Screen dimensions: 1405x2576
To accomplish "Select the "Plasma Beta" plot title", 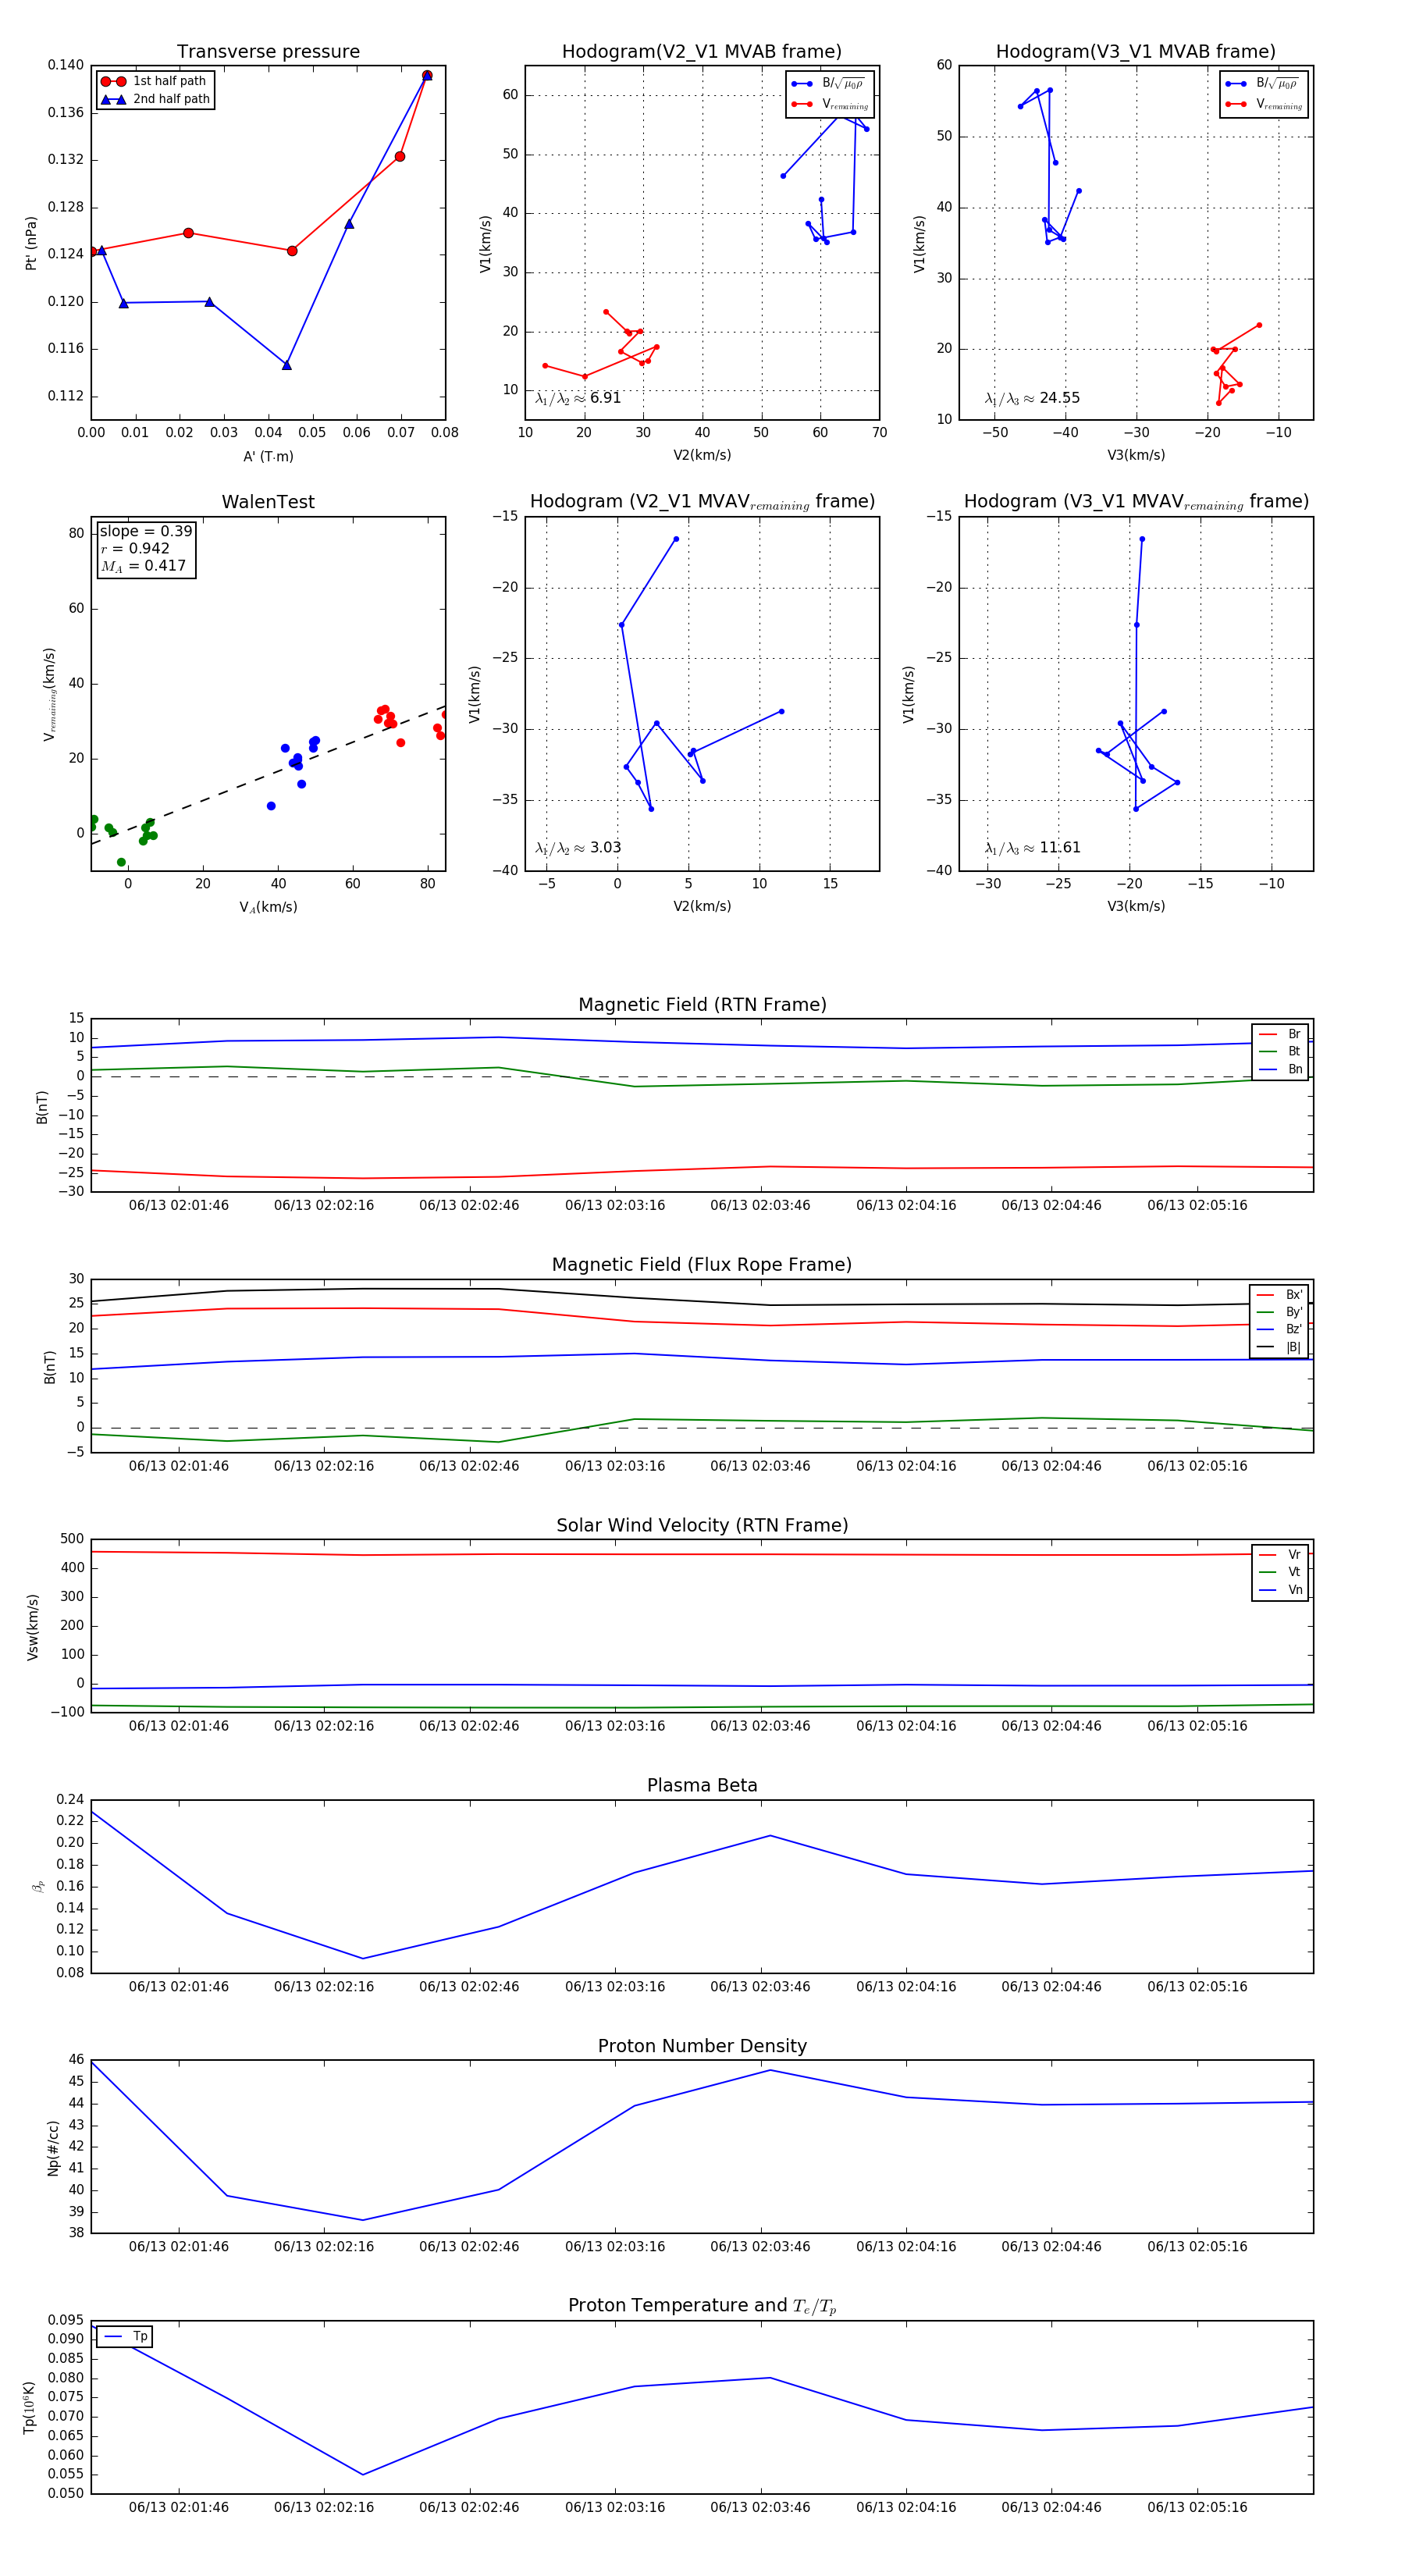I will coord(702,1785).
